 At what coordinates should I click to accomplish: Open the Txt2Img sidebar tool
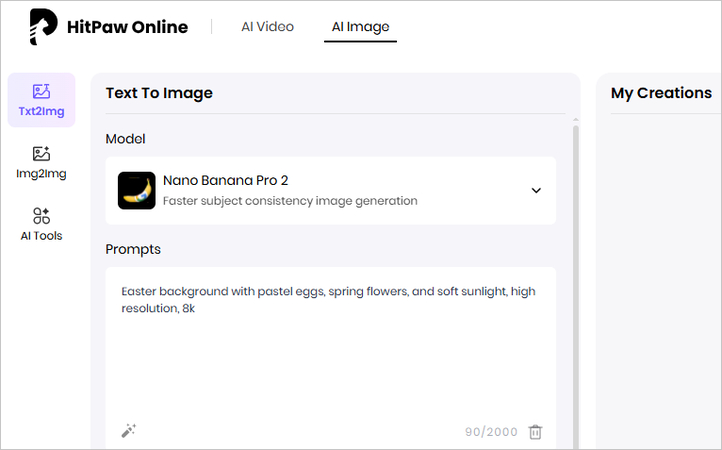tap(41, 100)
